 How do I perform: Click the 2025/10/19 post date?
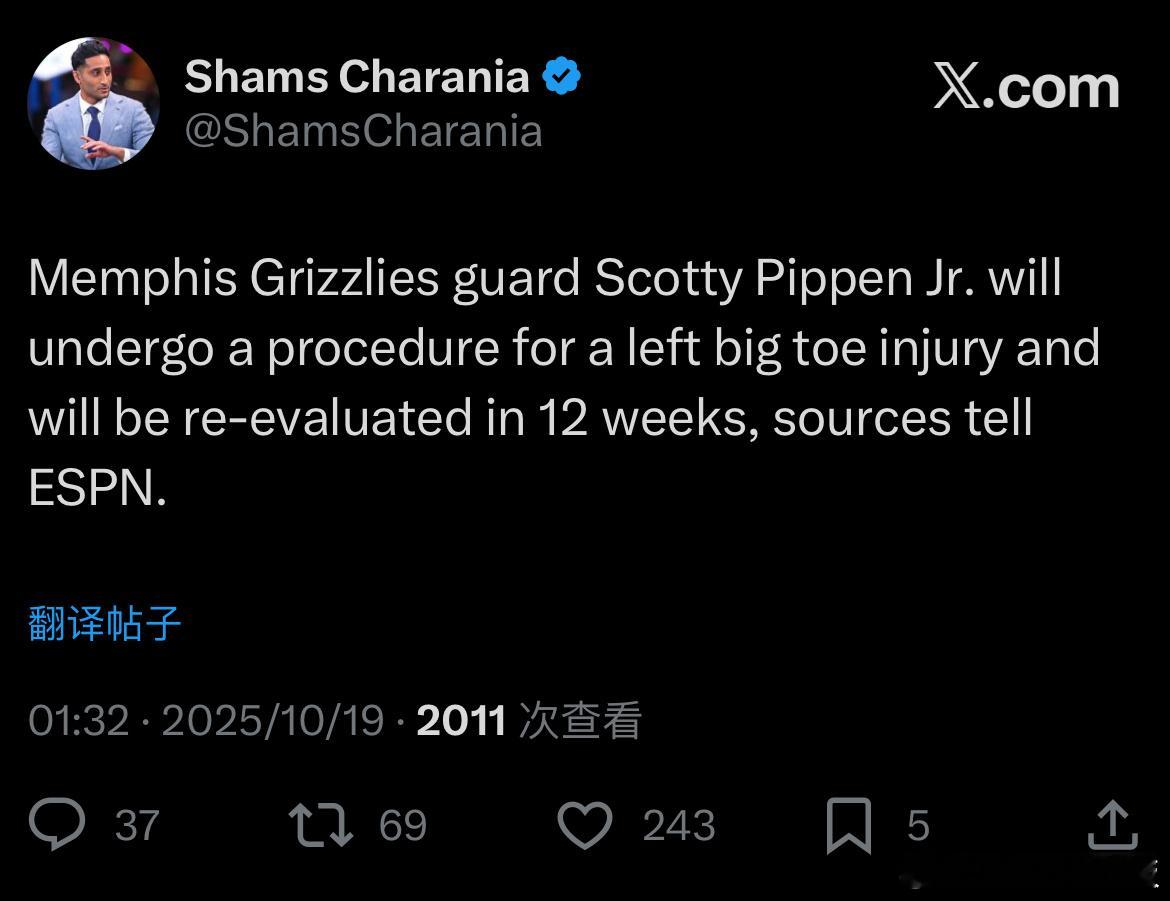click(x=272, y=720)
